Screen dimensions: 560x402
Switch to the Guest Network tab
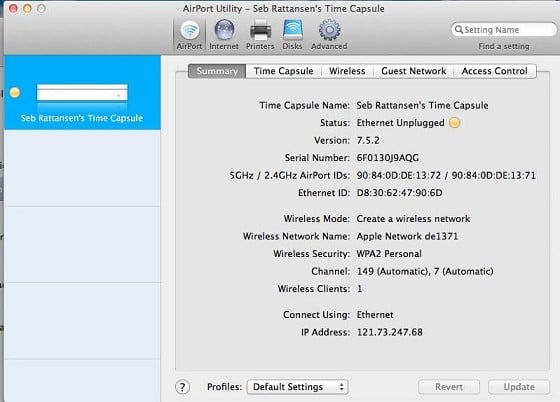click(414, 71)
